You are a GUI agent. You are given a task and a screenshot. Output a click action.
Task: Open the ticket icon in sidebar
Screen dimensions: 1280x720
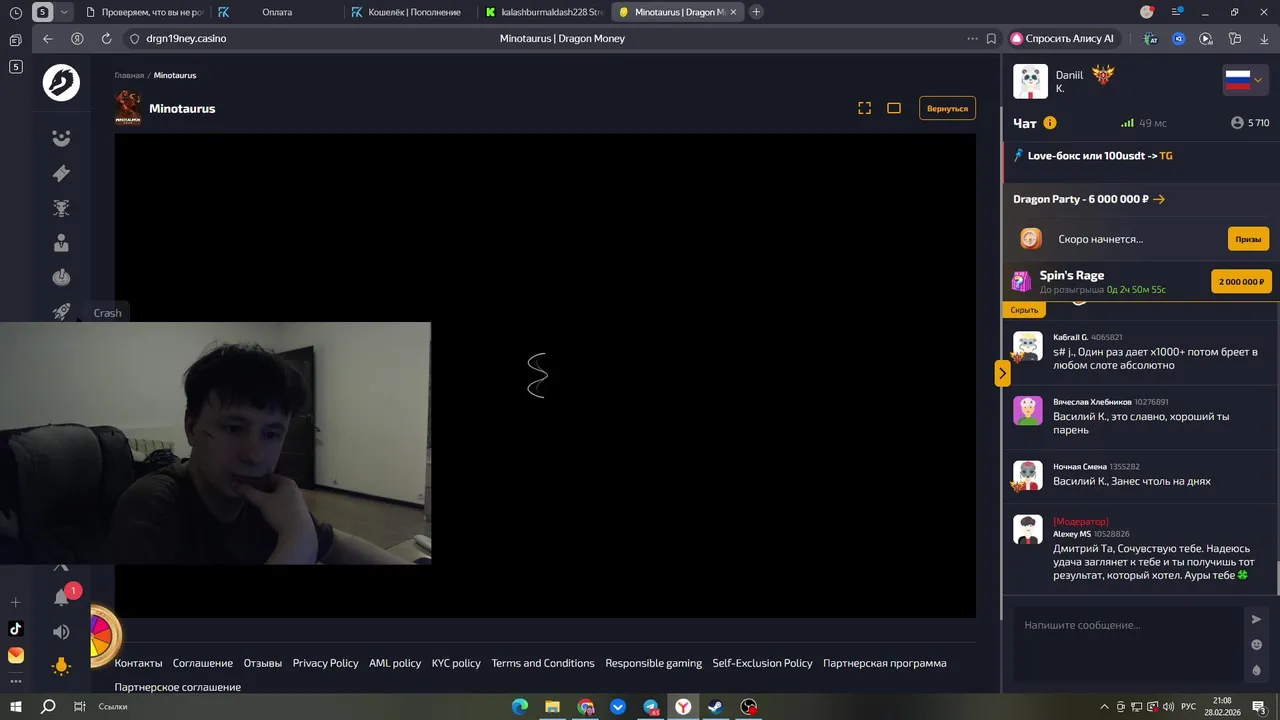click(x=61, y=173)
